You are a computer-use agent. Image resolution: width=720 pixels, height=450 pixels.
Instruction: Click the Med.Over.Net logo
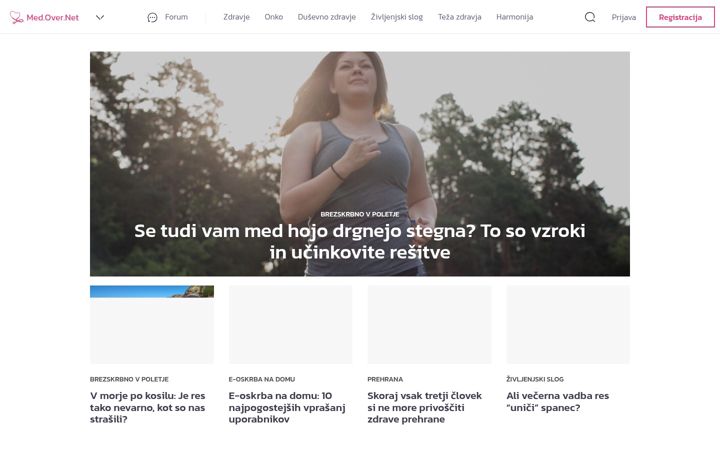(x=44, y=17)
